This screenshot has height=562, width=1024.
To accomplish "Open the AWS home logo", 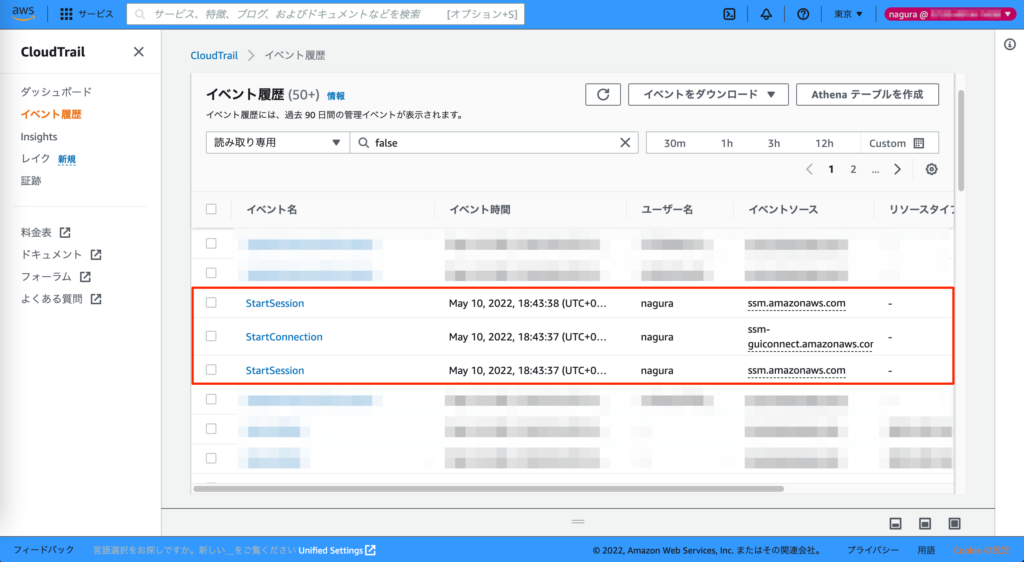I will point(24,14).
